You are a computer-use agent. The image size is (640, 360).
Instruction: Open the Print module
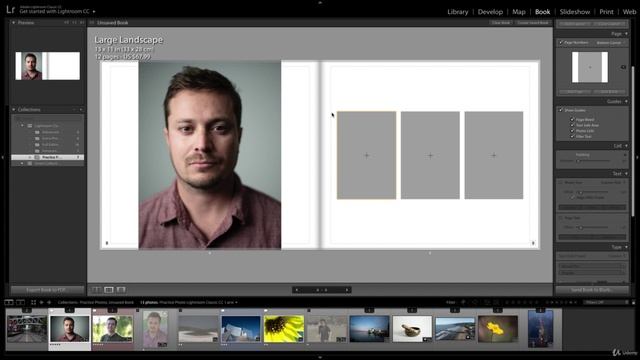606,12
